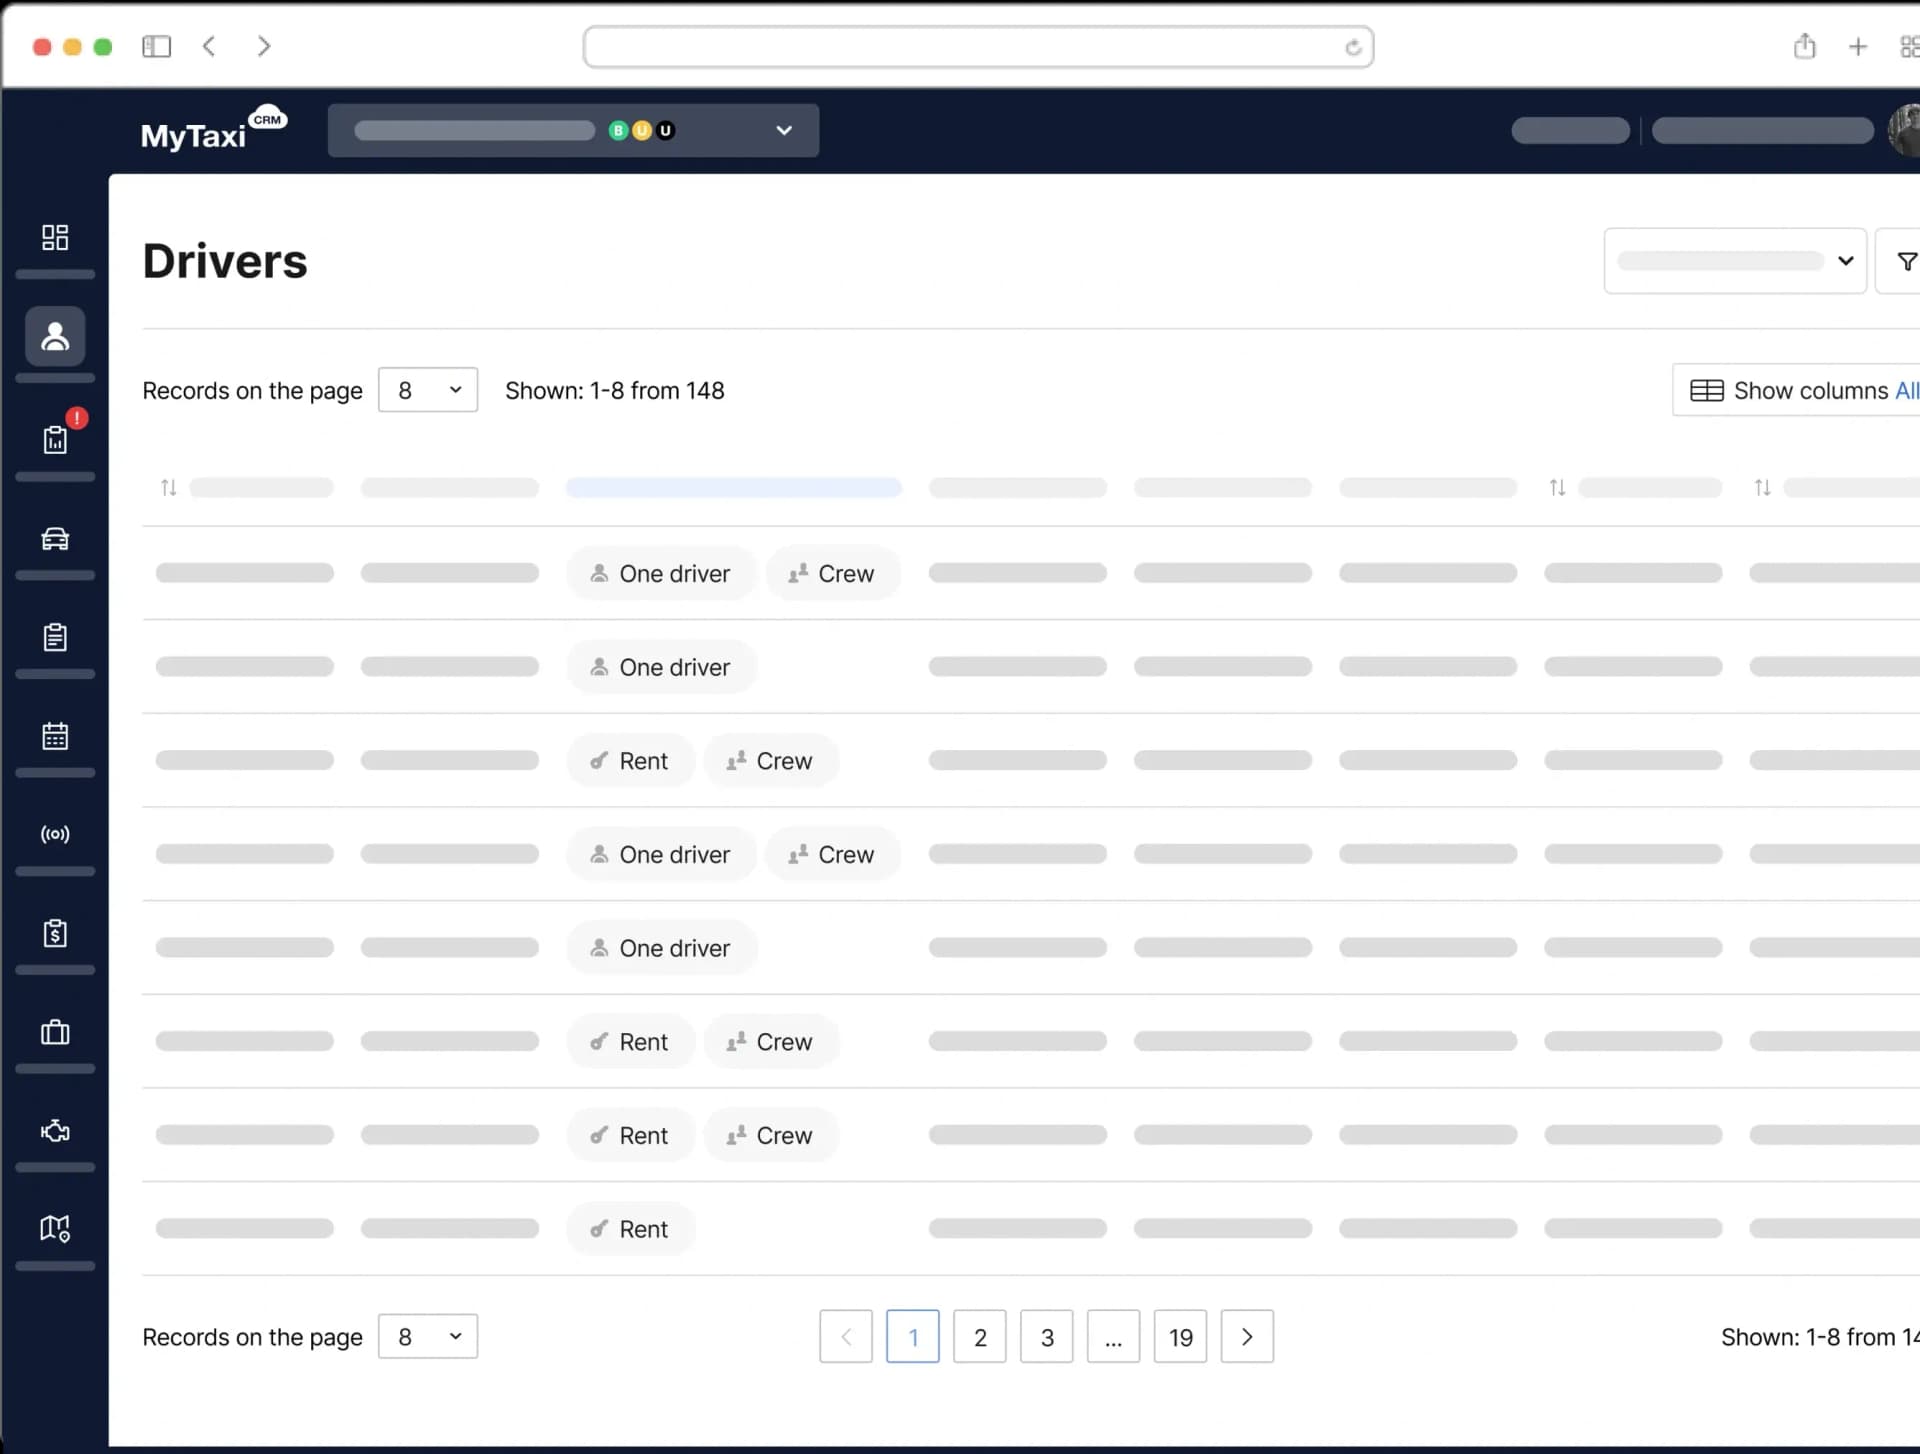Click the filter funnel icon
Image resolution: width=1920 pixels, height=1454 pixels.
1906,261
